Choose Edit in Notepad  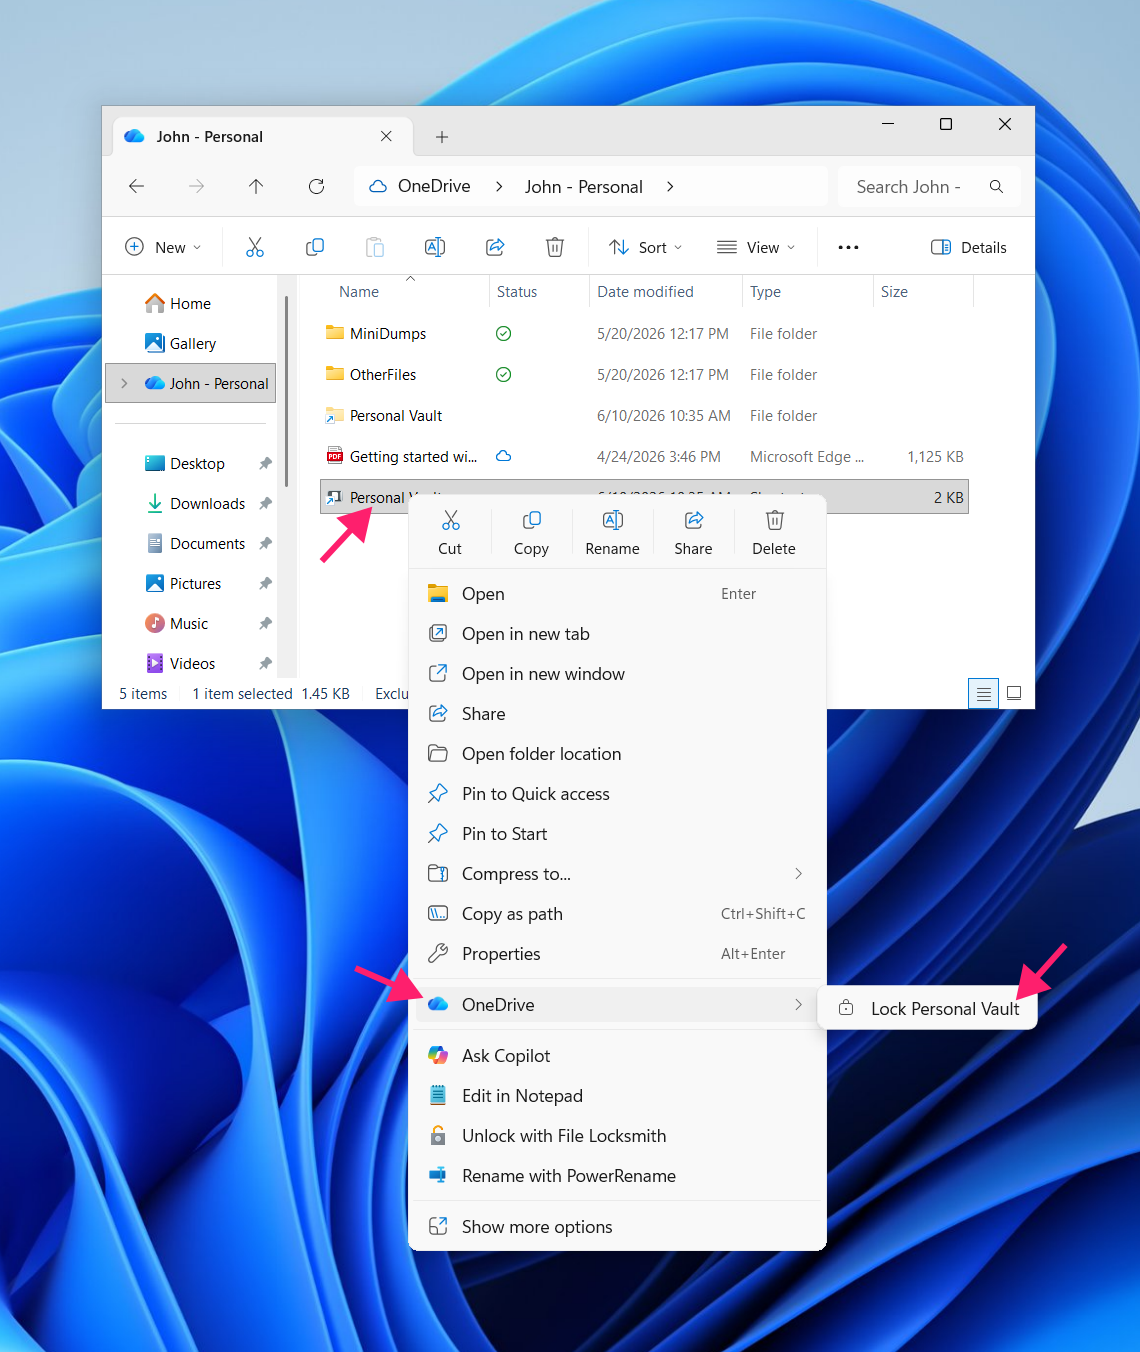click(x=617, y=1096)
